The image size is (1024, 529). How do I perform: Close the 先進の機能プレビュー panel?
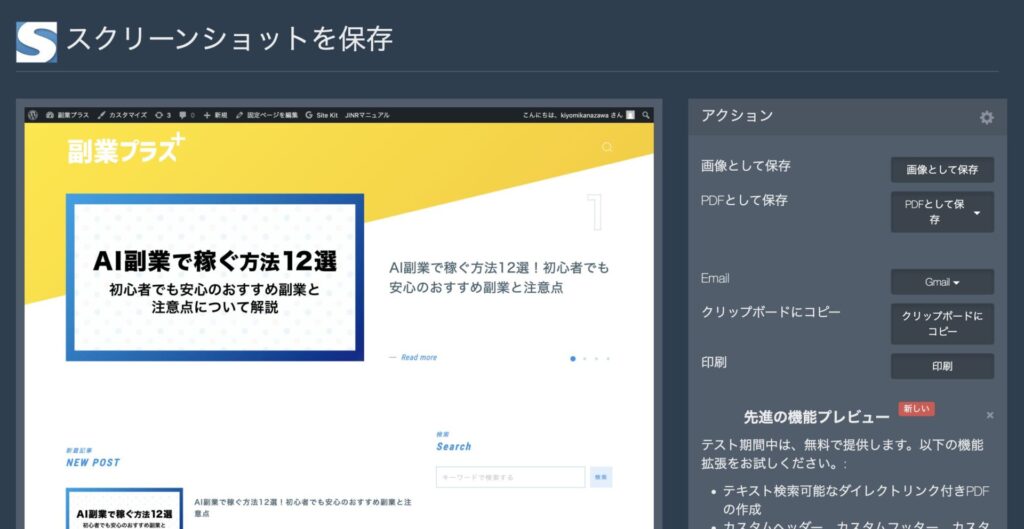coord(989,415)
